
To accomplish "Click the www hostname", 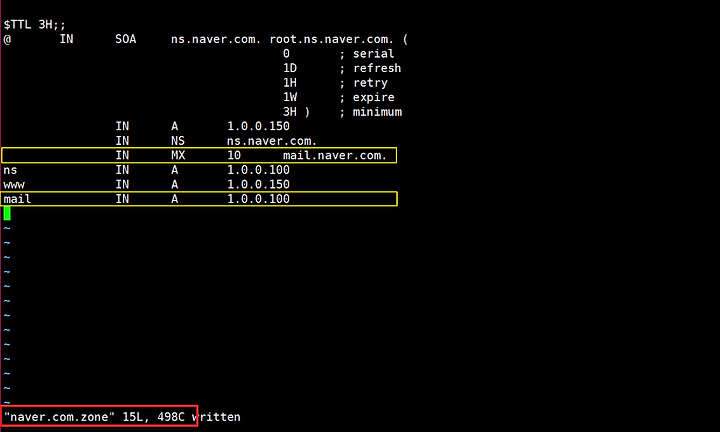I will (14, 185).
